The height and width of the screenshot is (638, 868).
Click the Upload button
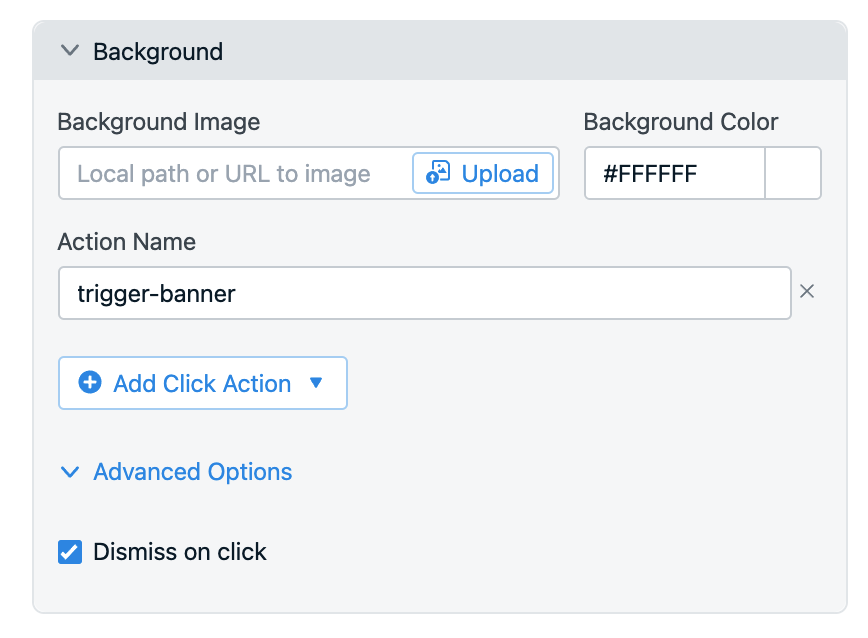[x=483, y=173]
